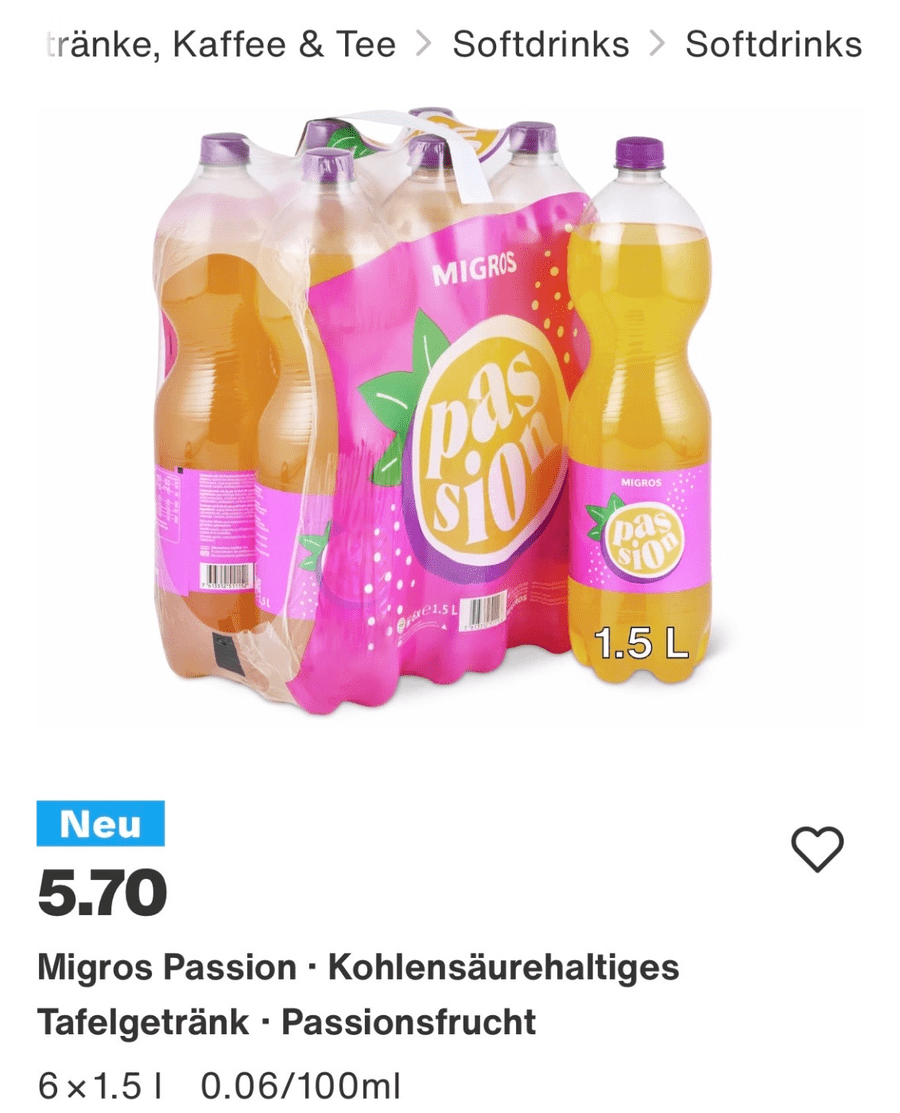Click the 1.5 L label on the bottle
This screenshot has width=900, height=1113.
tap(642, 644)
